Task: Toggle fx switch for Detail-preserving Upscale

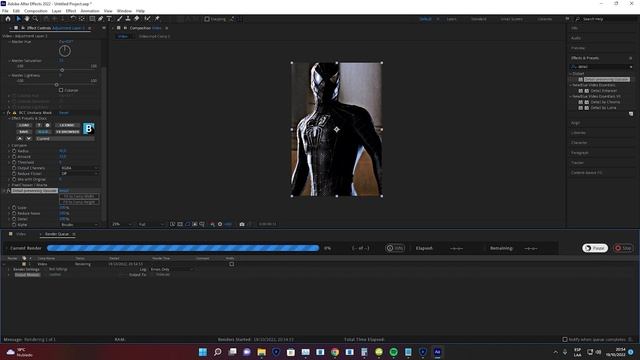Action: [8, 191]
